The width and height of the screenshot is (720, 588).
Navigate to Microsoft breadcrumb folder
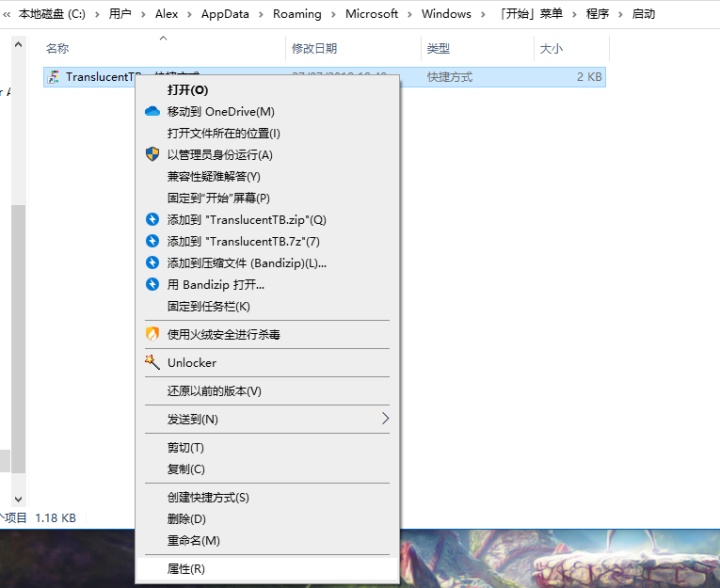(371, 14)
